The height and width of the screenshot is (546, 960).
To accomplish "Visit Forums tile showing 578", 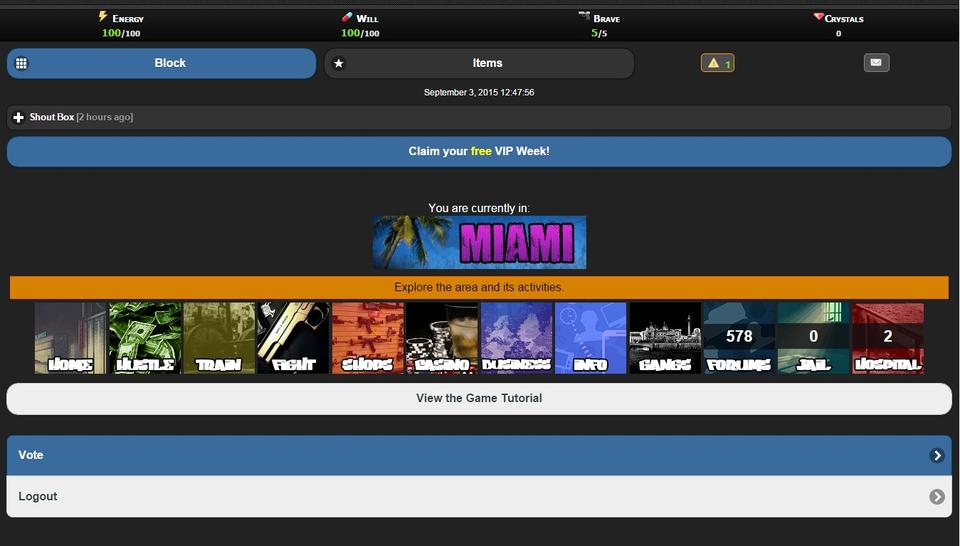I will 739,338.
